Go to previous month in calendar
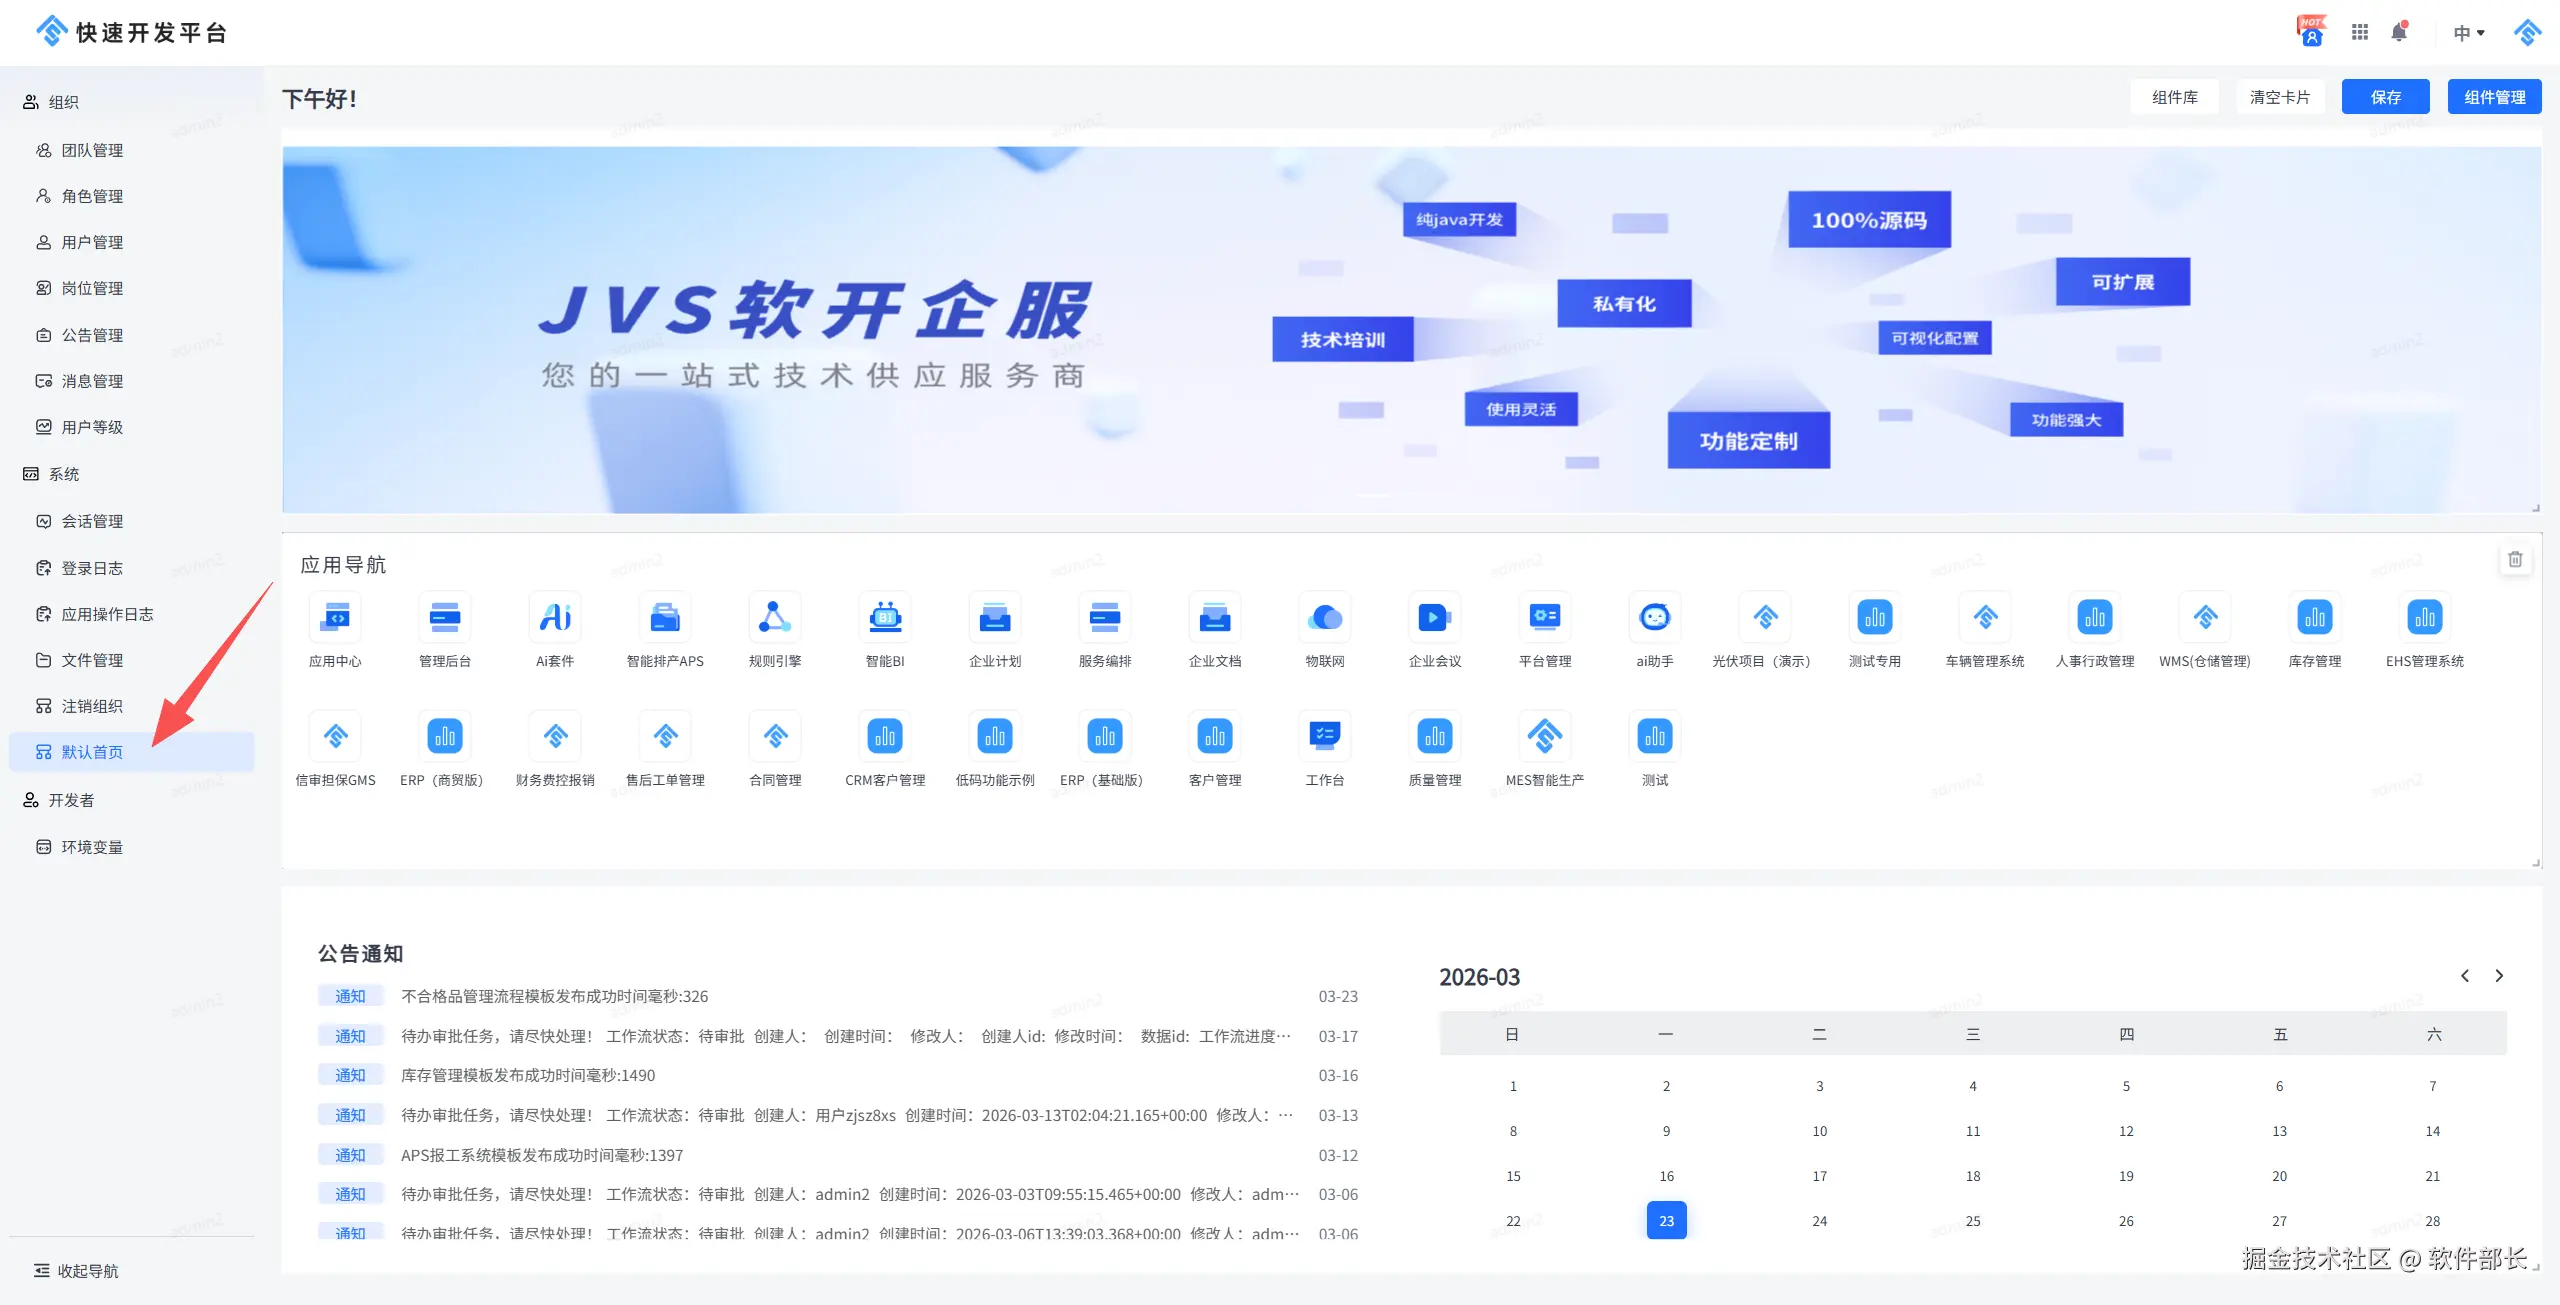This screenshot has width=2560, height=1305. pyautogui.click(x=2465, y=976)
